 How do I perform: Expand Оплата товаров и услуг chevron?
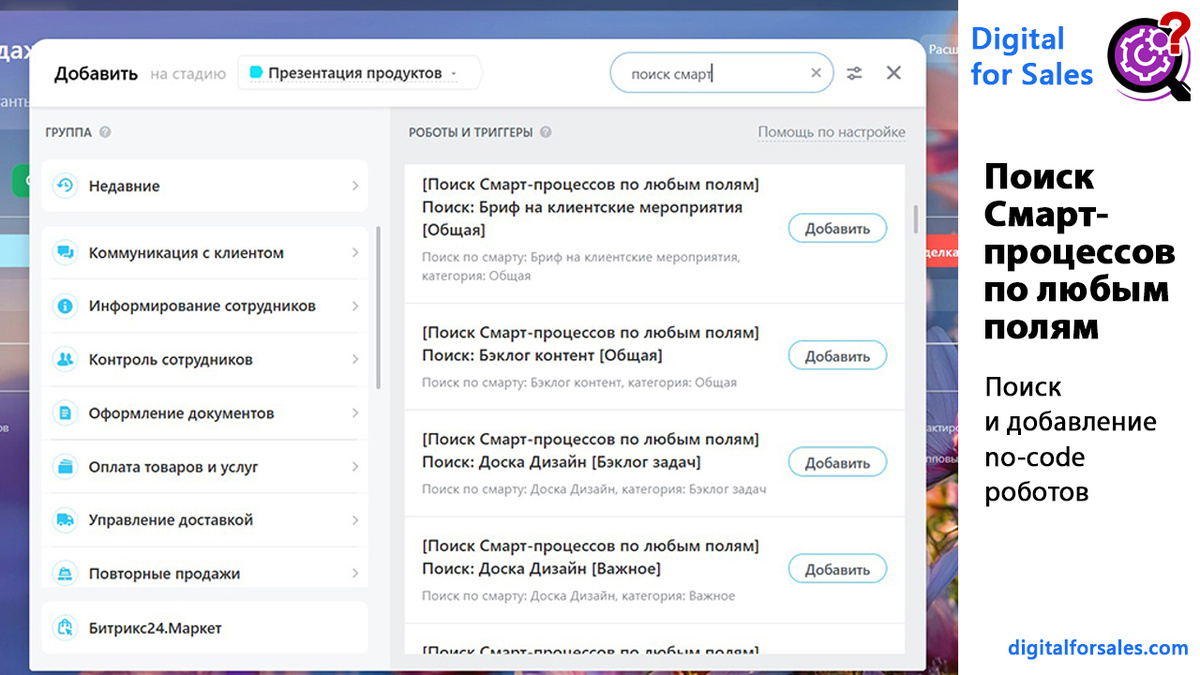pyautogui.click(x=355, y=467)
